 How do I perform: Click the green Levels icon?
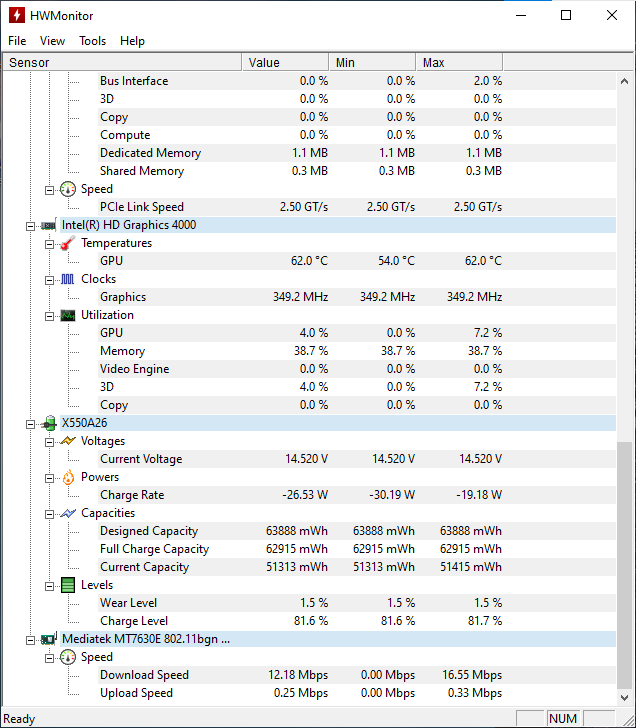68,585
